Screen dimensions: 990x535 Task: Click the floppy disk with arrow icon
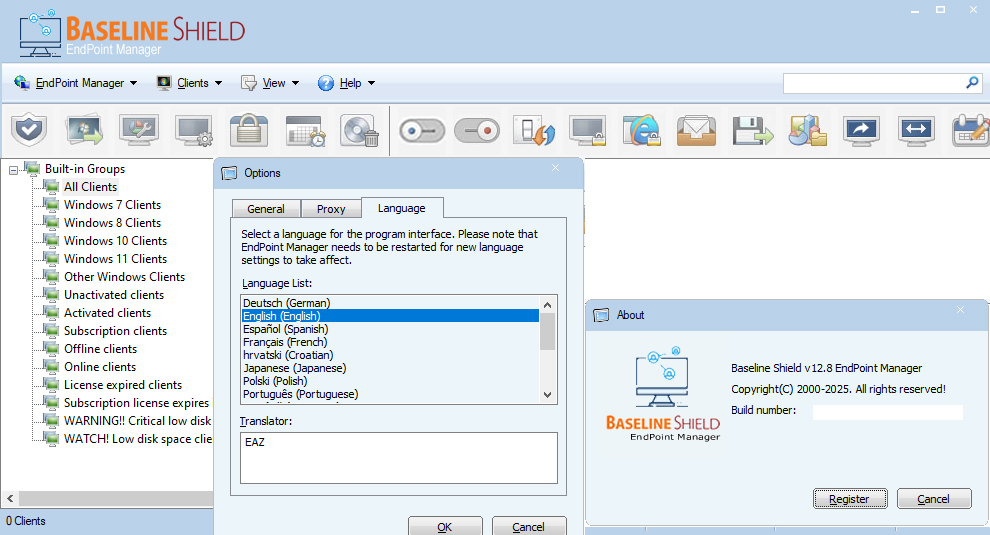(x=753, y=131)
